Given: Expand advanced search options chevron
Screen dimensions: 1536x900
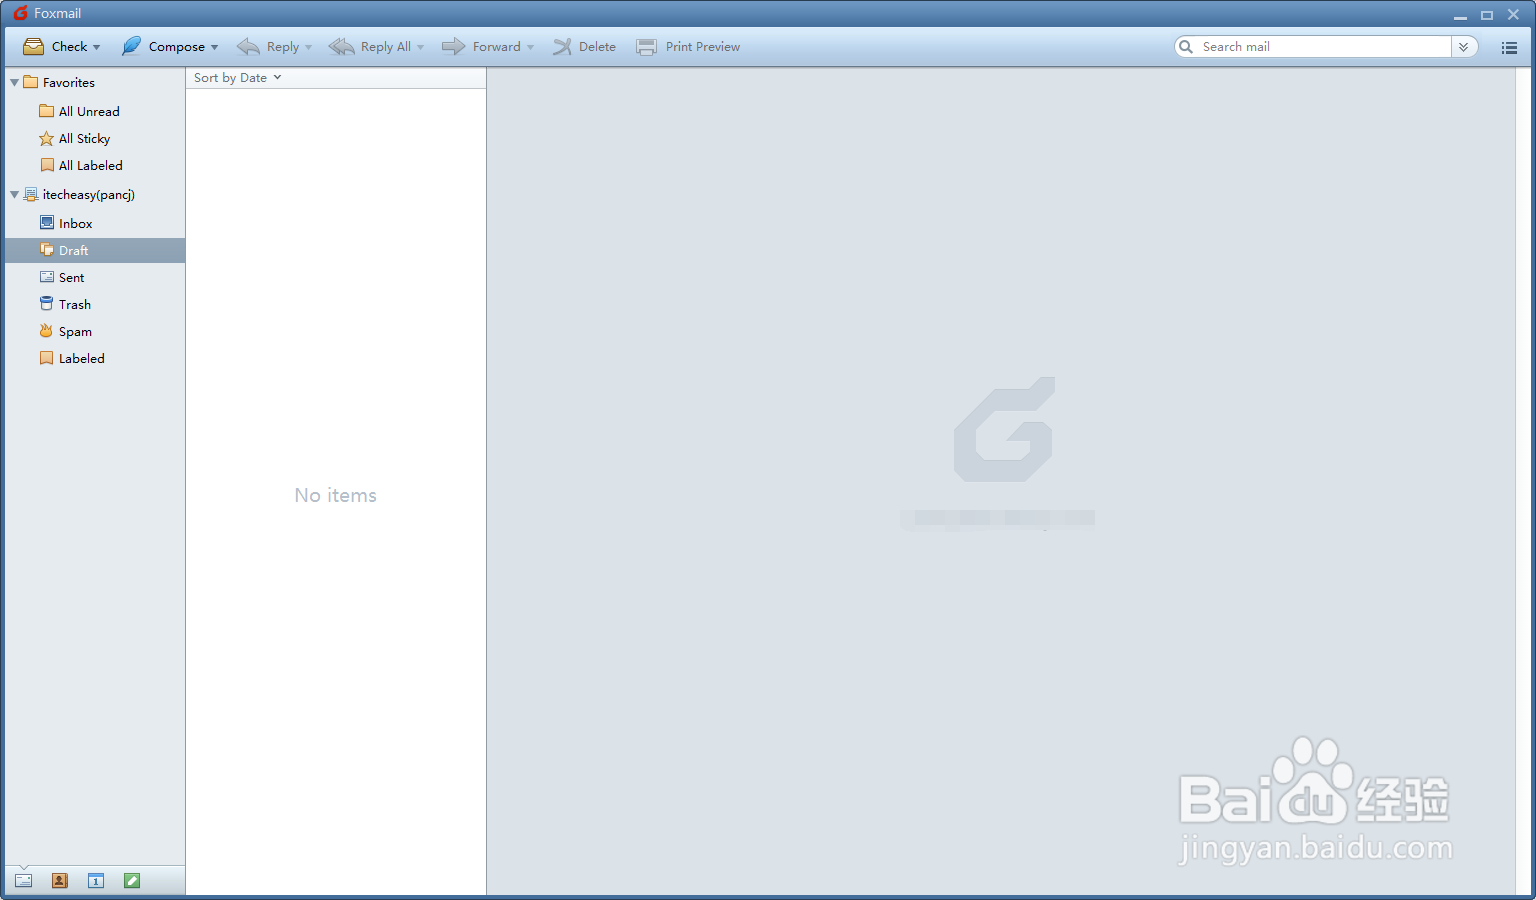Looking at the screenshot, I should [1464, 47].
